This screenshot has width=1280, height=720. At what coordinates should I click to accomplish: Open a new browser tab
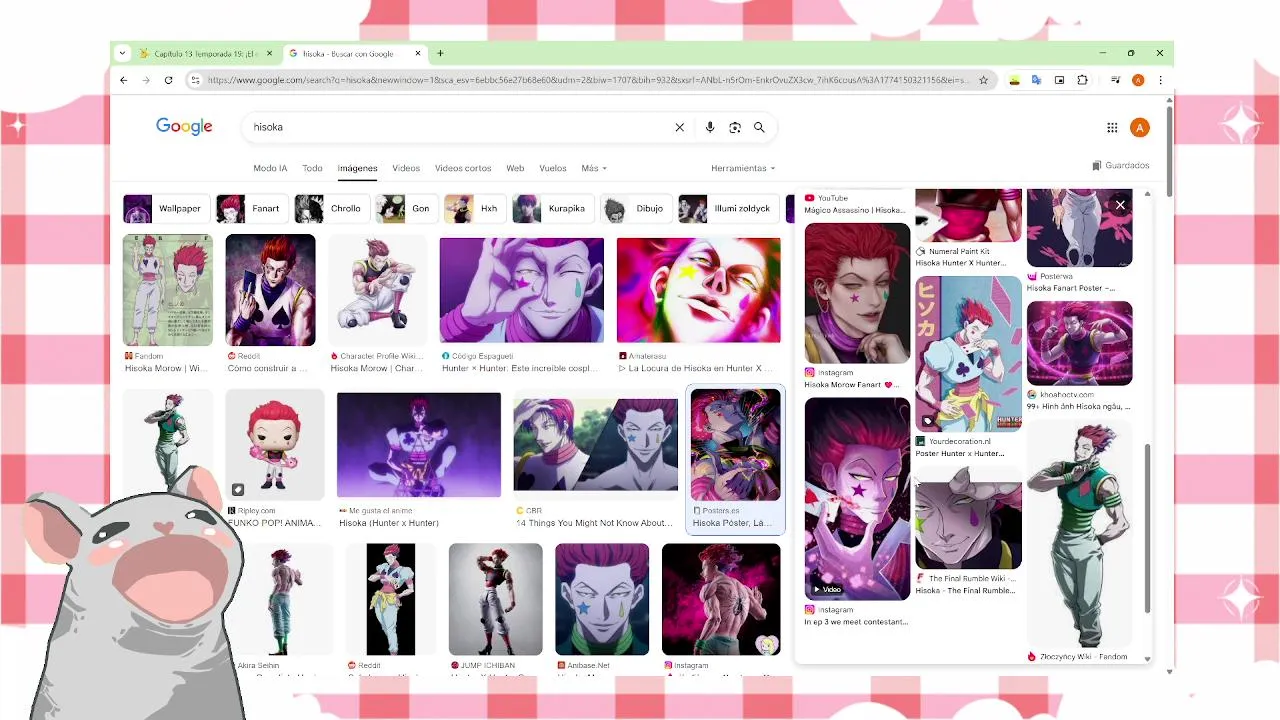pyautogui.click(x=440, y=53)
